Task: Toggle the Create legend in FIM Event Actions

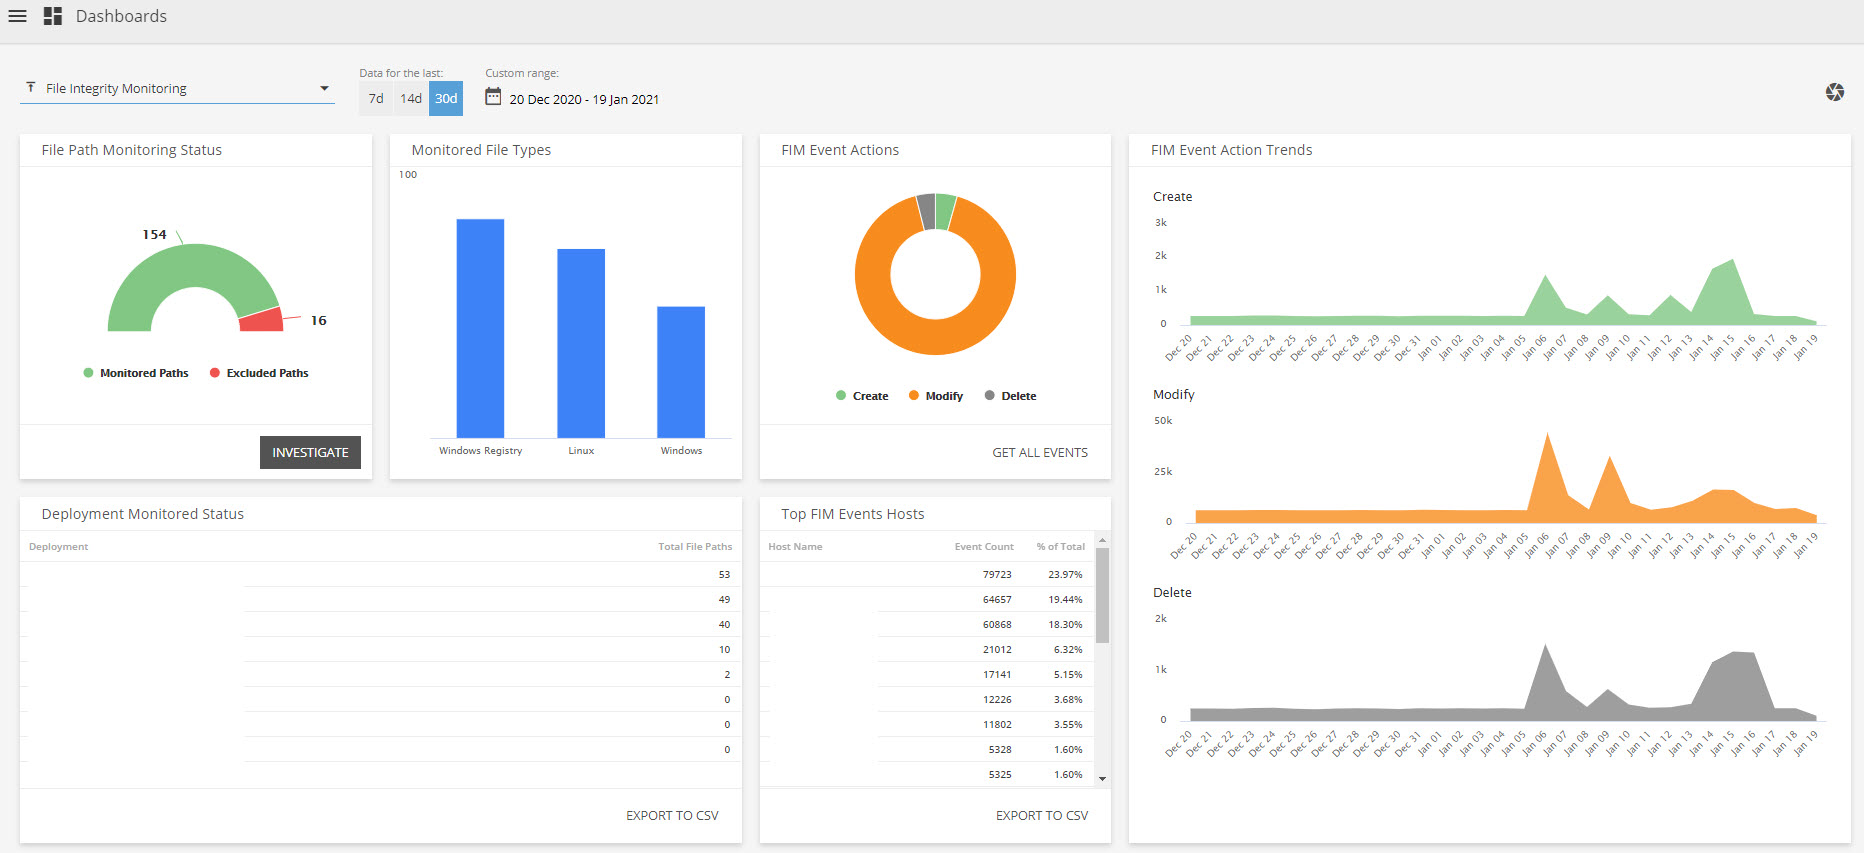Action: 862,396
